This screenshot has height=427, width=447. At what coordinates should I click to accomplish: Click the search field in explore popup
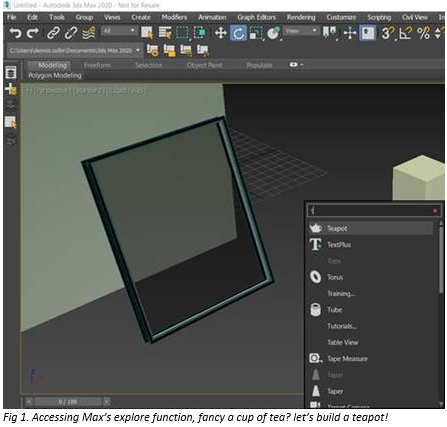pyautogui.click(x=373, y=210)
